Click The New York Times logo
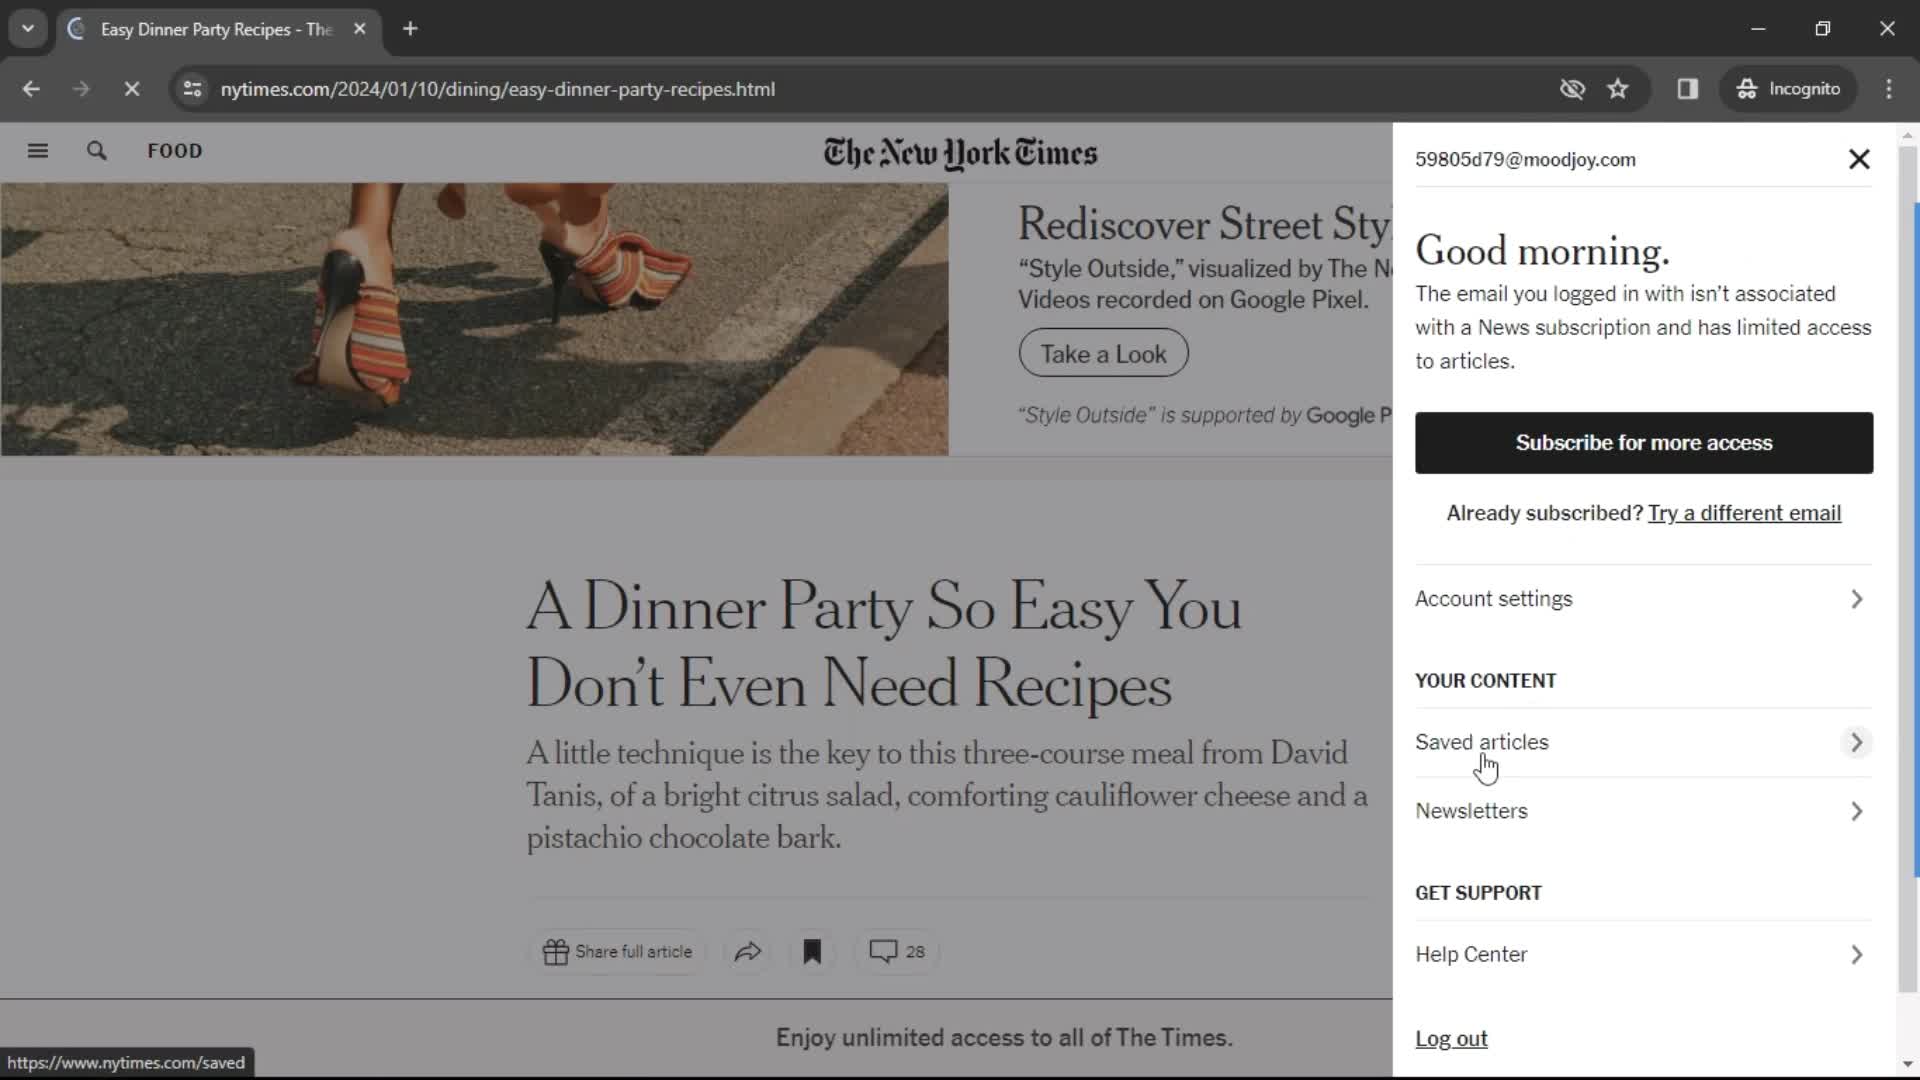 pos(960,153)
